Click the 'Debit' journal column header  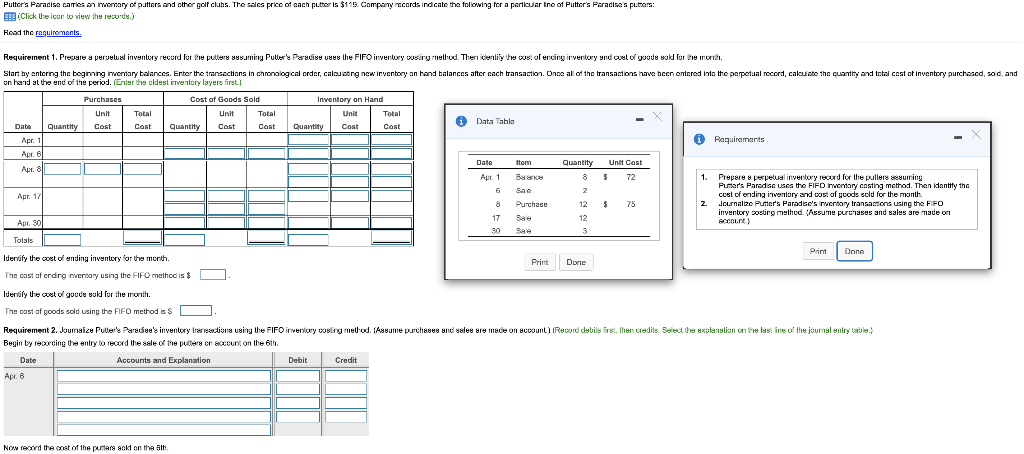[x=298, y=360]
